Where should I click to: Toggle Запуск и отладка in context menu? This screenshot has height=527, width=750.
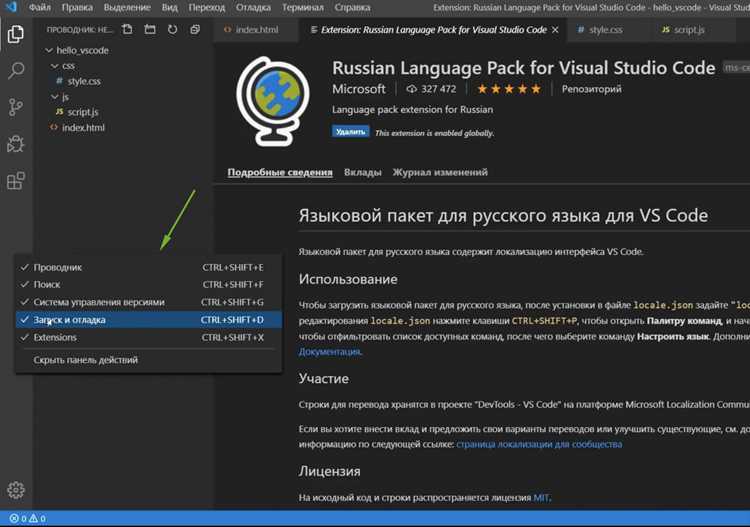click(149, 320)
